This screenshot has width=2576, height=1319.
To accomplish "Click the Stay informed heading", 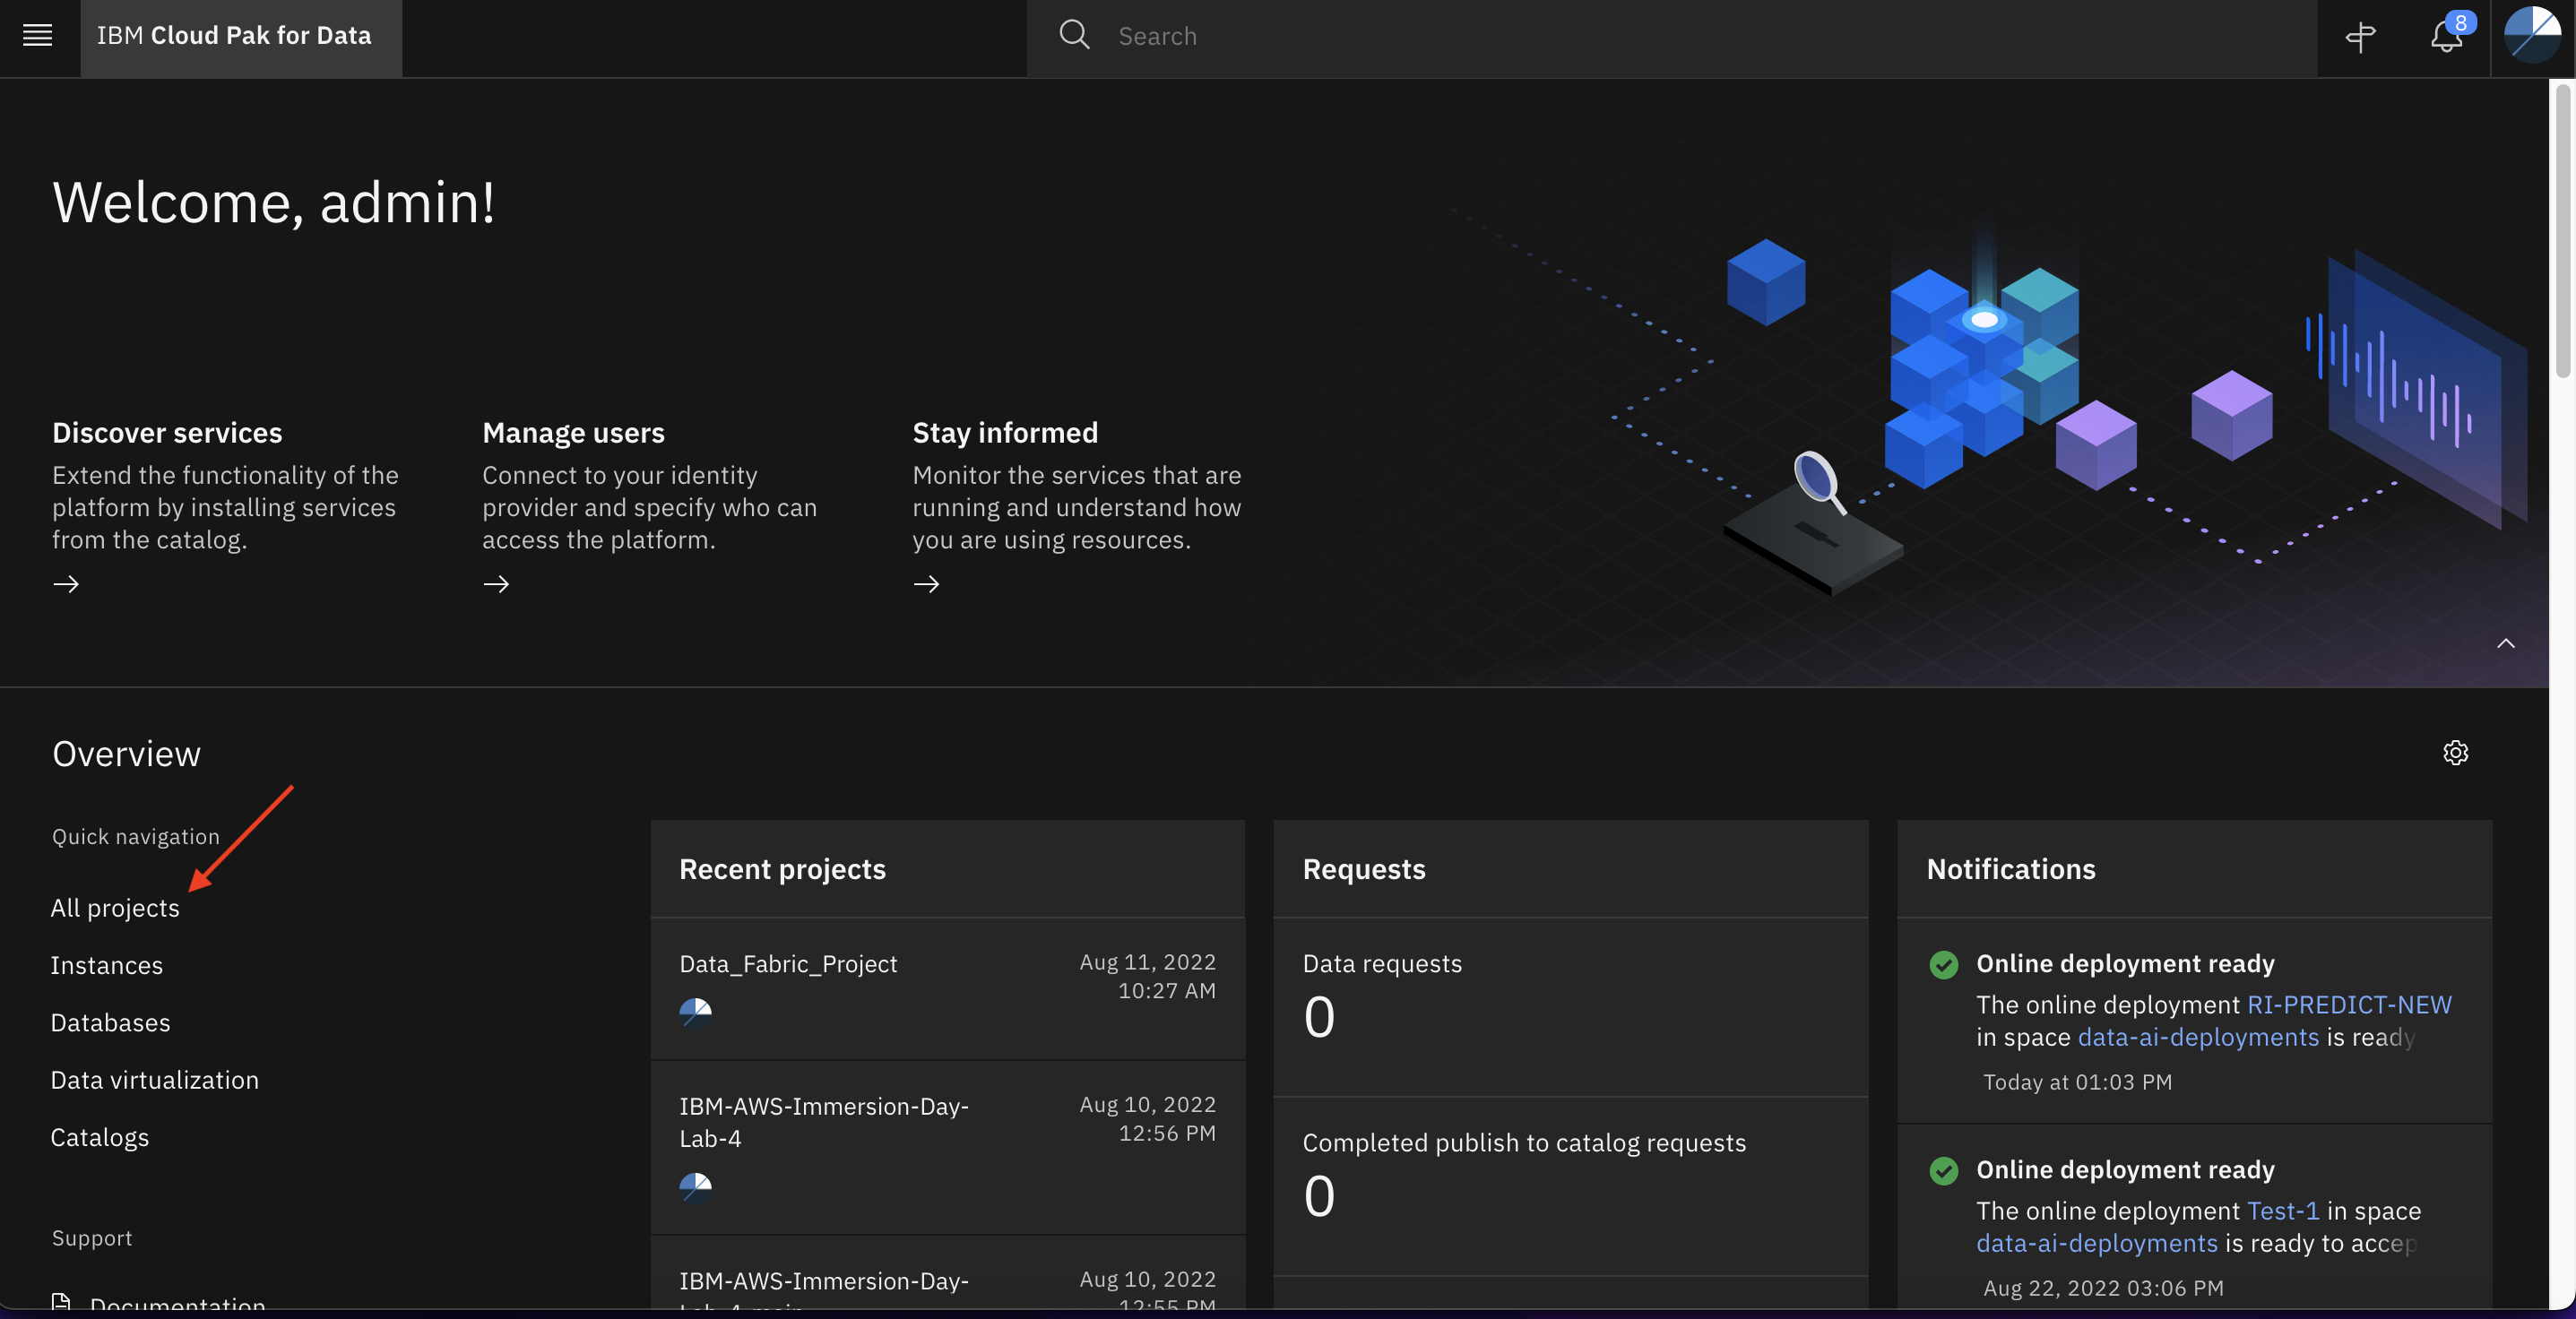I will tap(1005, 432).
